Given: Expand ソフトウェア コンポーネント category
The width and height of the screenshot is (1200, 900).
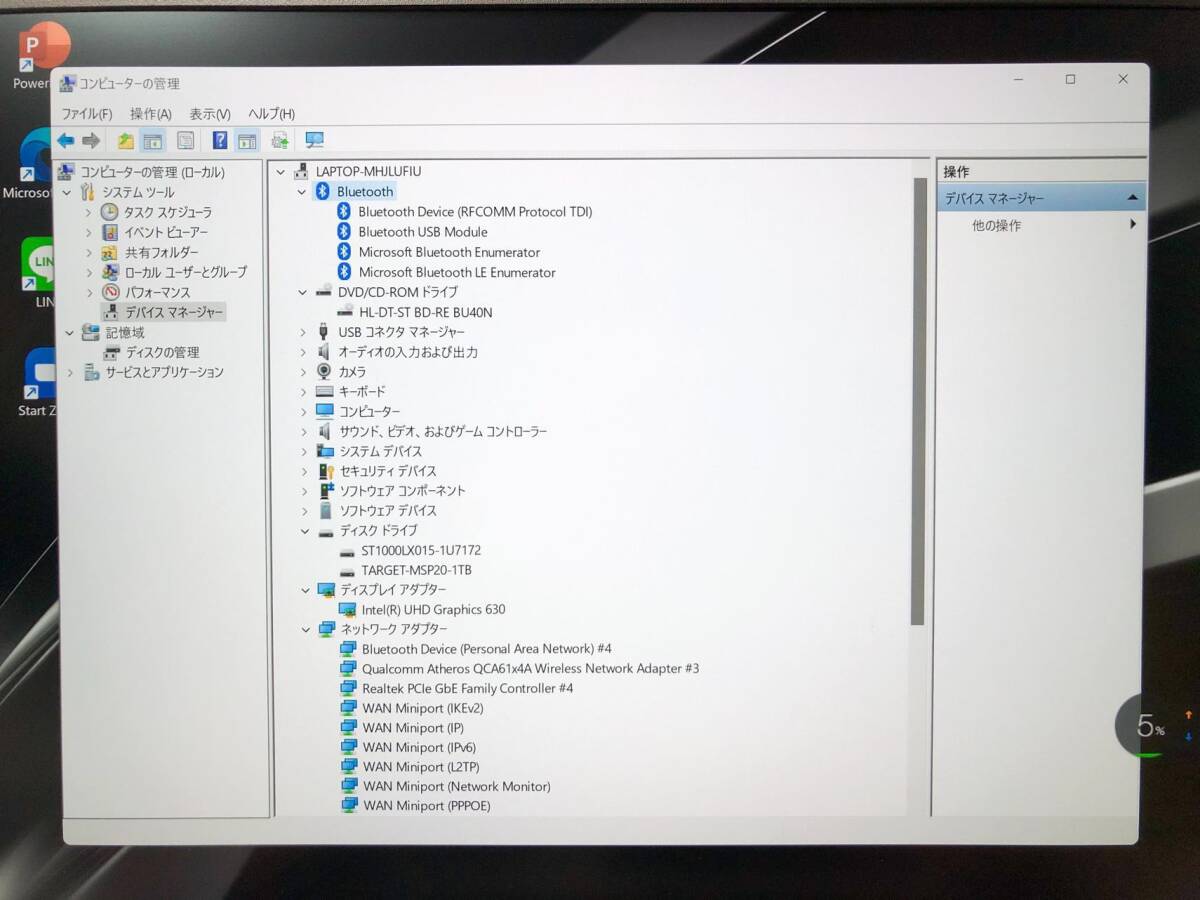Looking at the screenshot, I should pyautogui.click(x=304, y=491).
